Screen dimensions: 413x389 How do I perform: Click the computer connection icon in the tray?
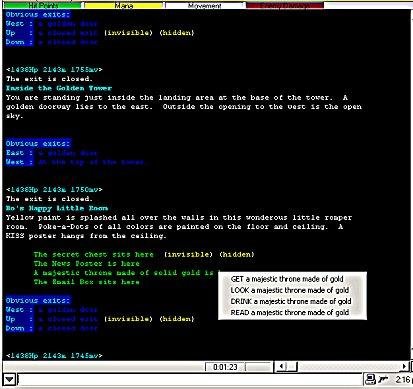coord(370,379)
